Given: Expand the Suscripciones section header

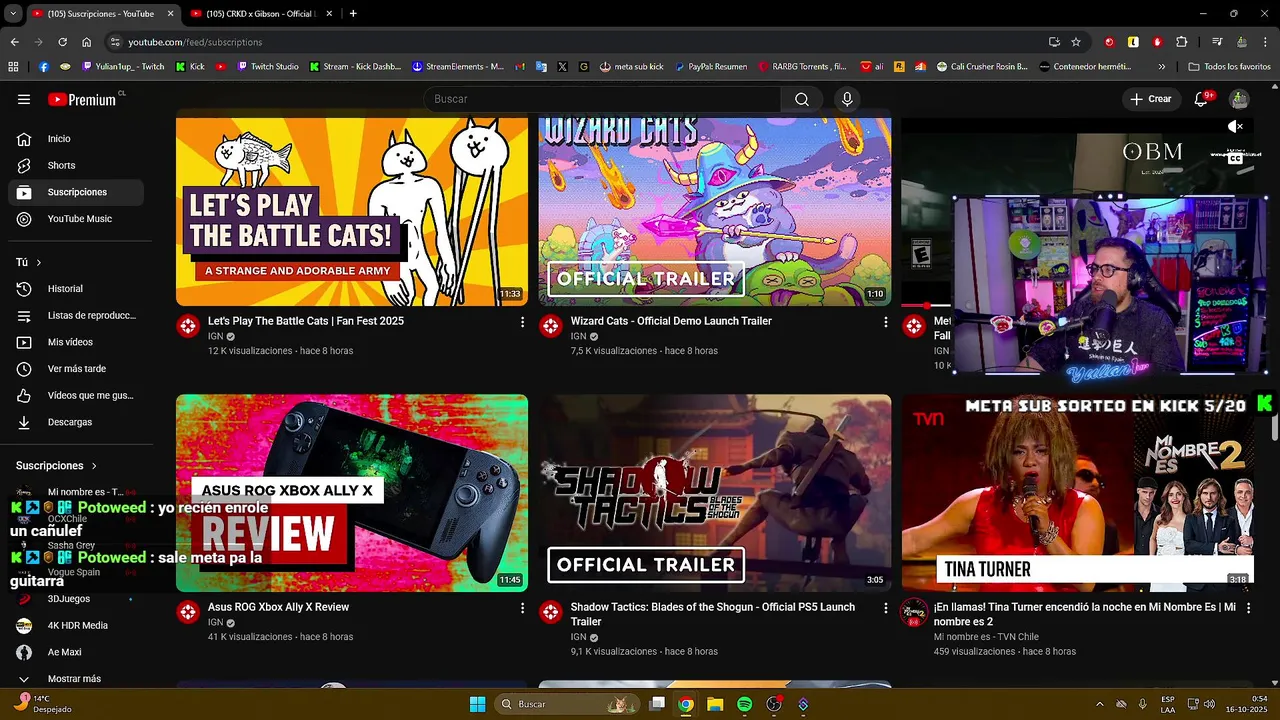Looking at the screenshot, I should coord(57,466).
